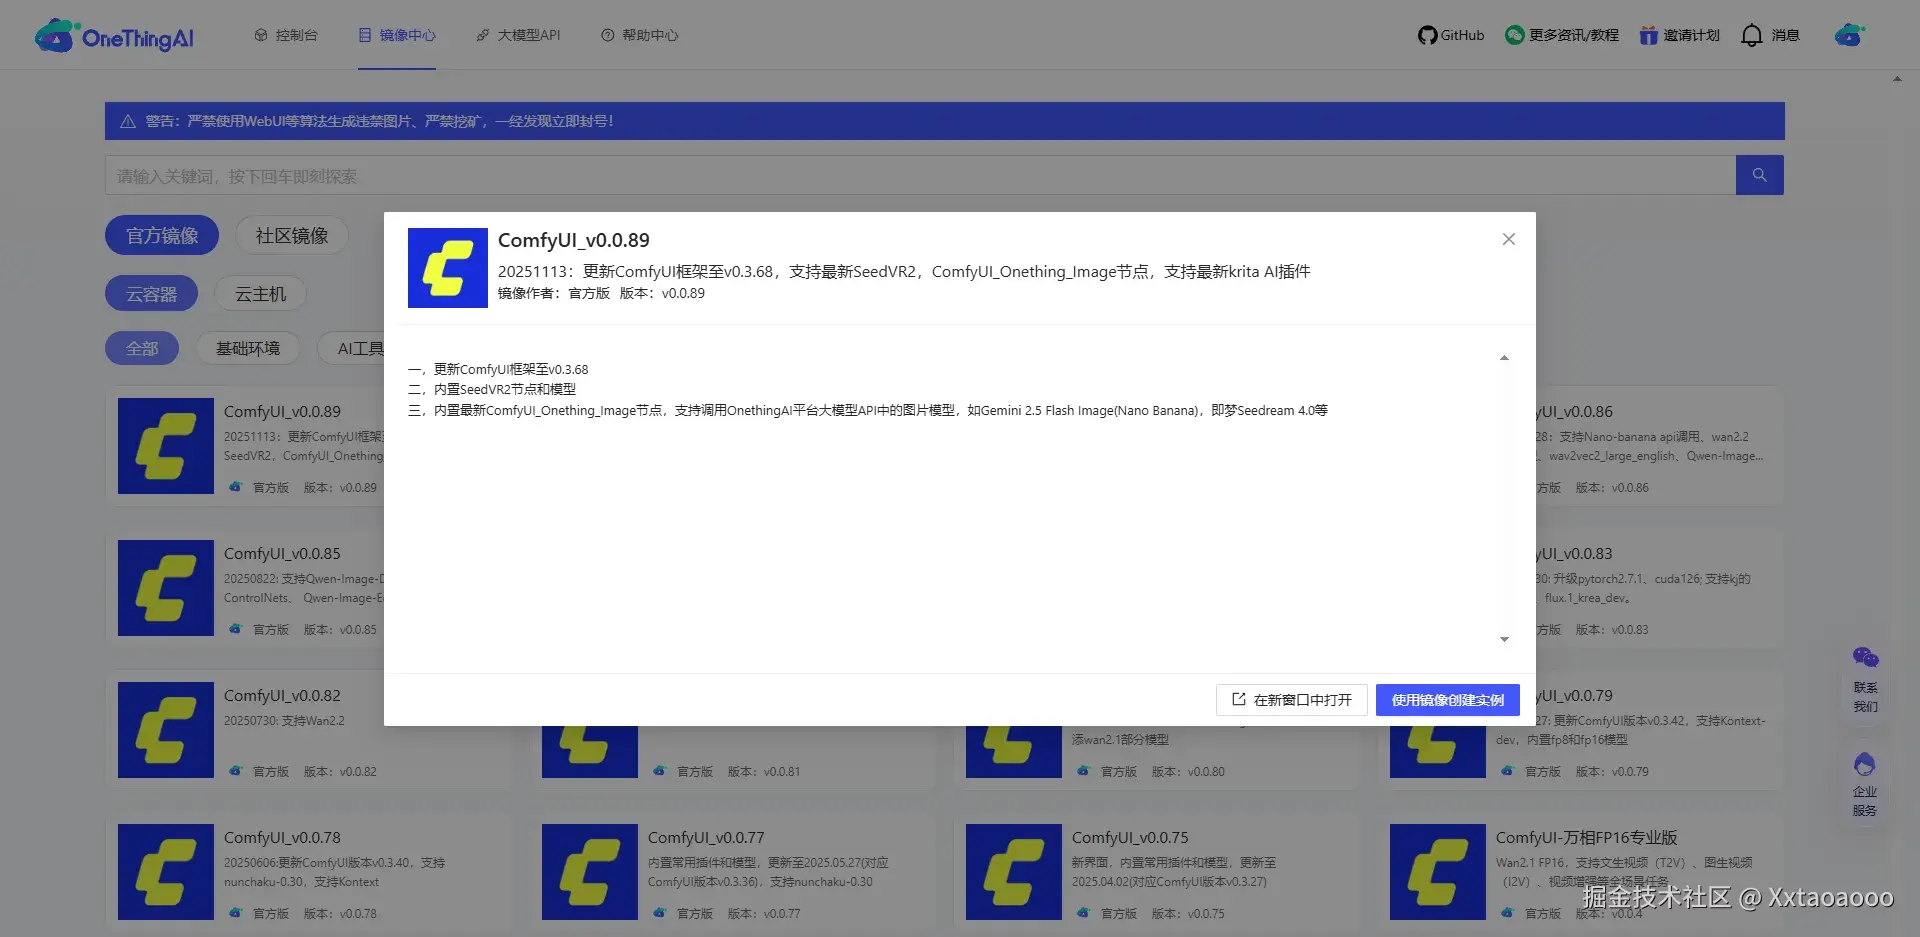1920x937 pixels.
Task: Click the 官方版 icon on v0.0.85 card
Action: click(x=235, y=629)
